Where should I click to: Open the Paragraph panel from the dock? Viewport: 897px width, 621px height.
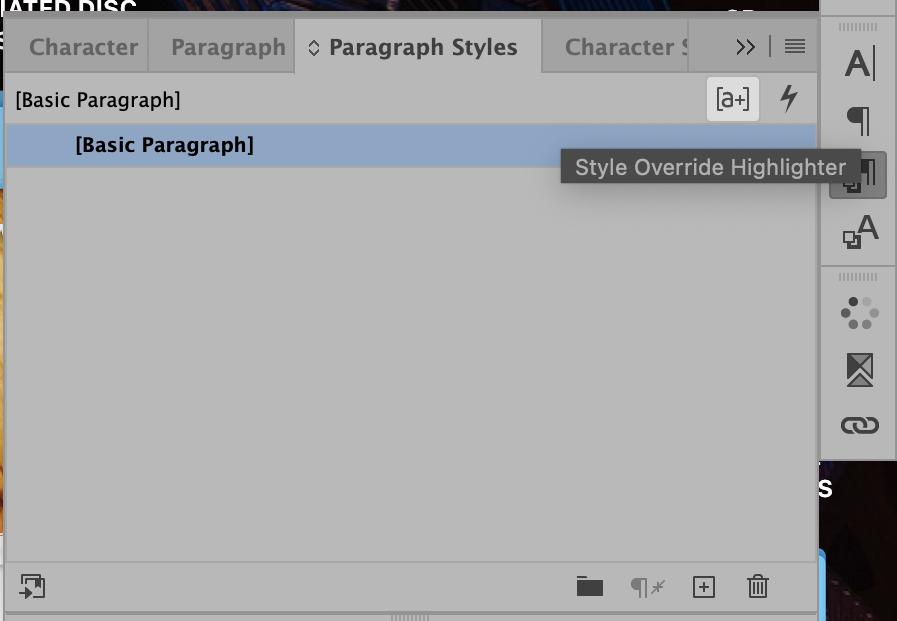[857, 120]
